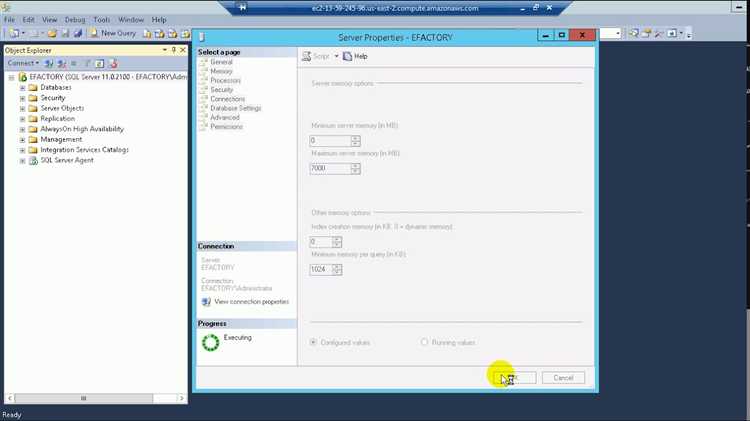Open the View menu
Image resolution: width=750 pixels, height=421 pixels.
pyautogui.click(x=49, y=20)
